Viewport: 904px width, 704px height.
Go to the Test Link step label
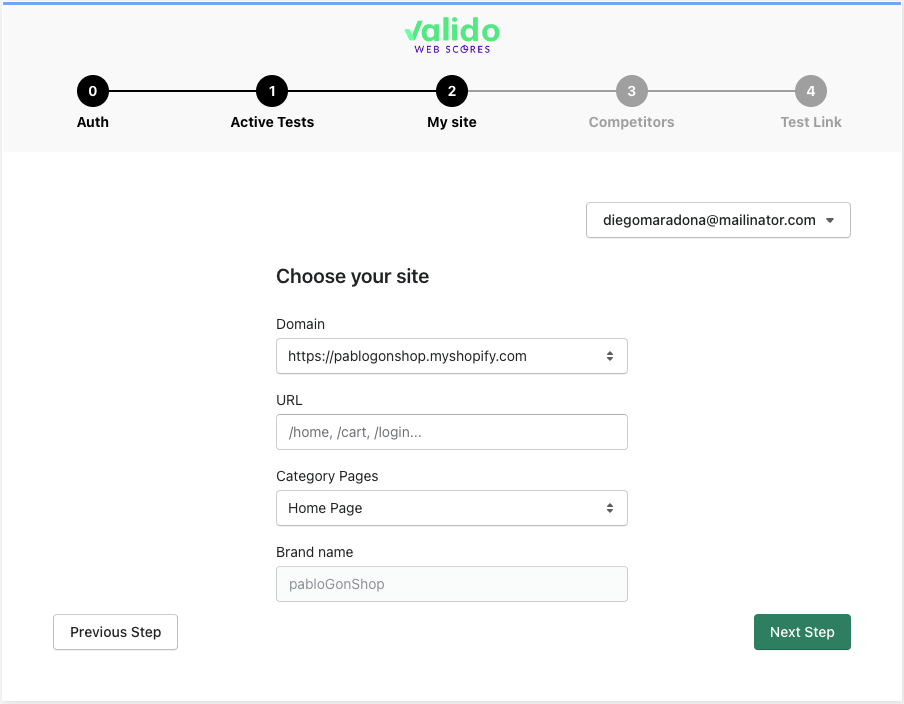(x=811, y=122)
